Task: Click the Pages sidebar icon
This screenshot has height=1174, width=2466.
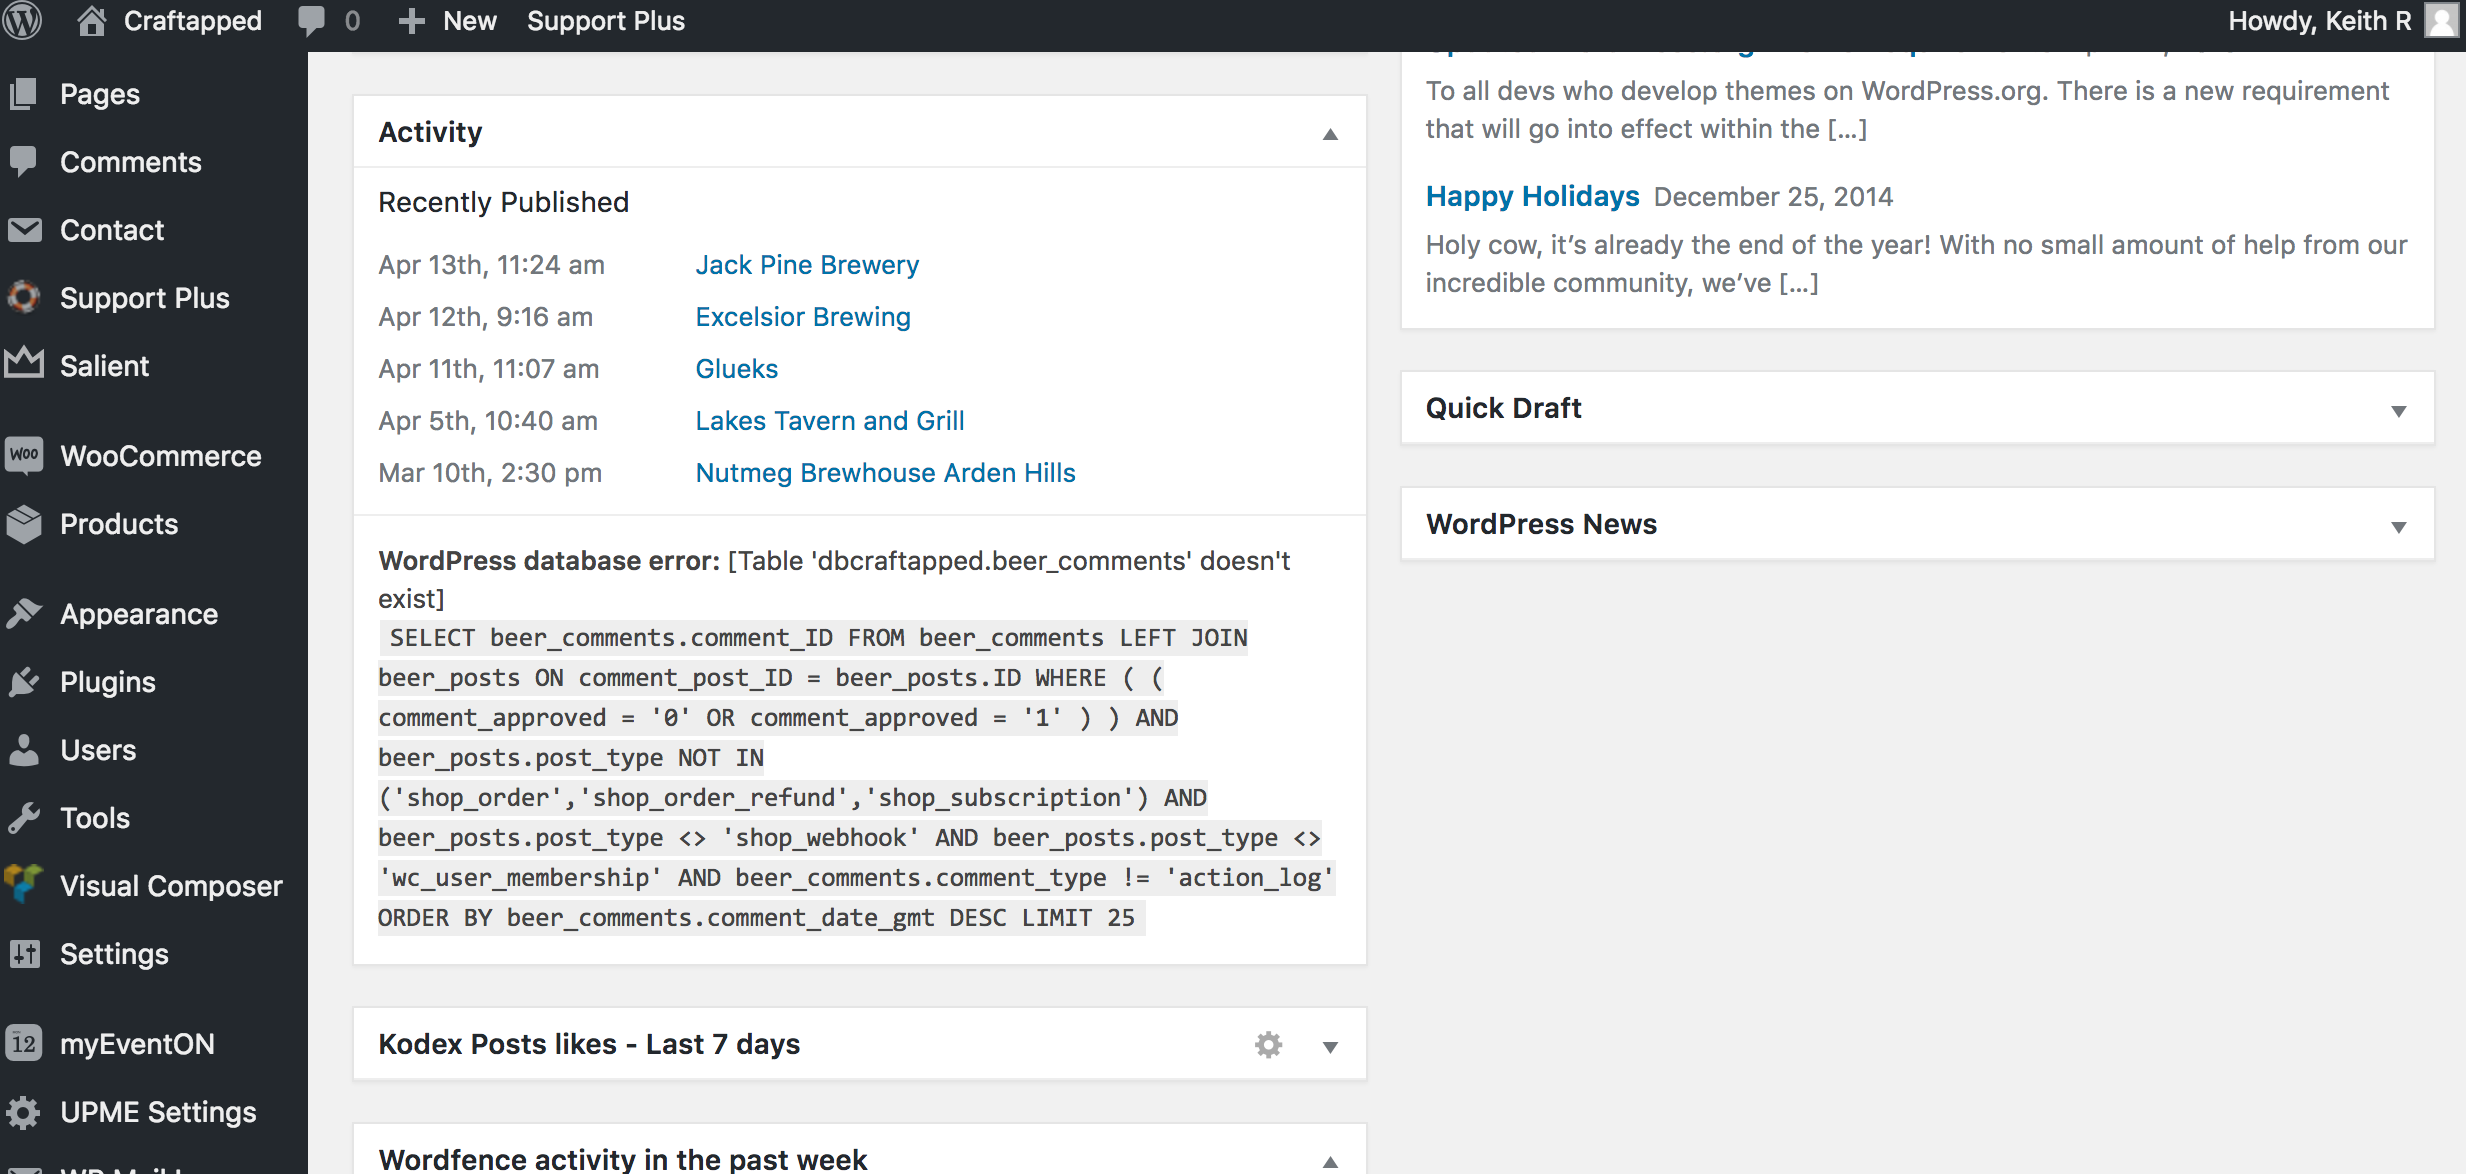Action: pos(24,94)
